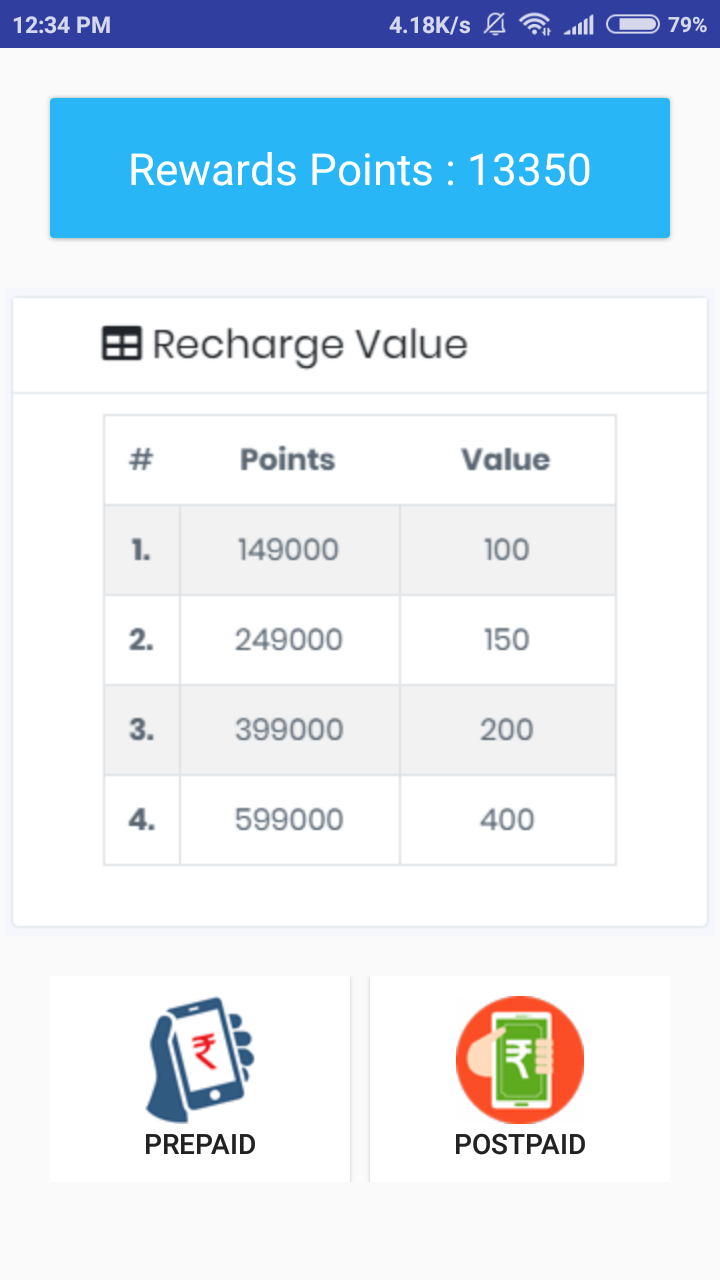Image resolution: width=720 pixels, height=1280 pixels.
Task: Tap the cellular signal bars icon
Action: click(x=579, y=24)
